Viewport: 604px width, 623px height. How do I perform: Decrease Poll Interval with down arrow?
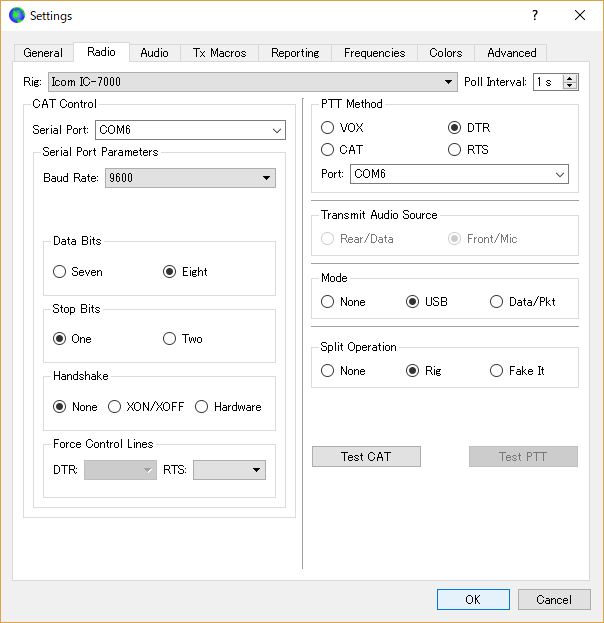click(570, 86)
